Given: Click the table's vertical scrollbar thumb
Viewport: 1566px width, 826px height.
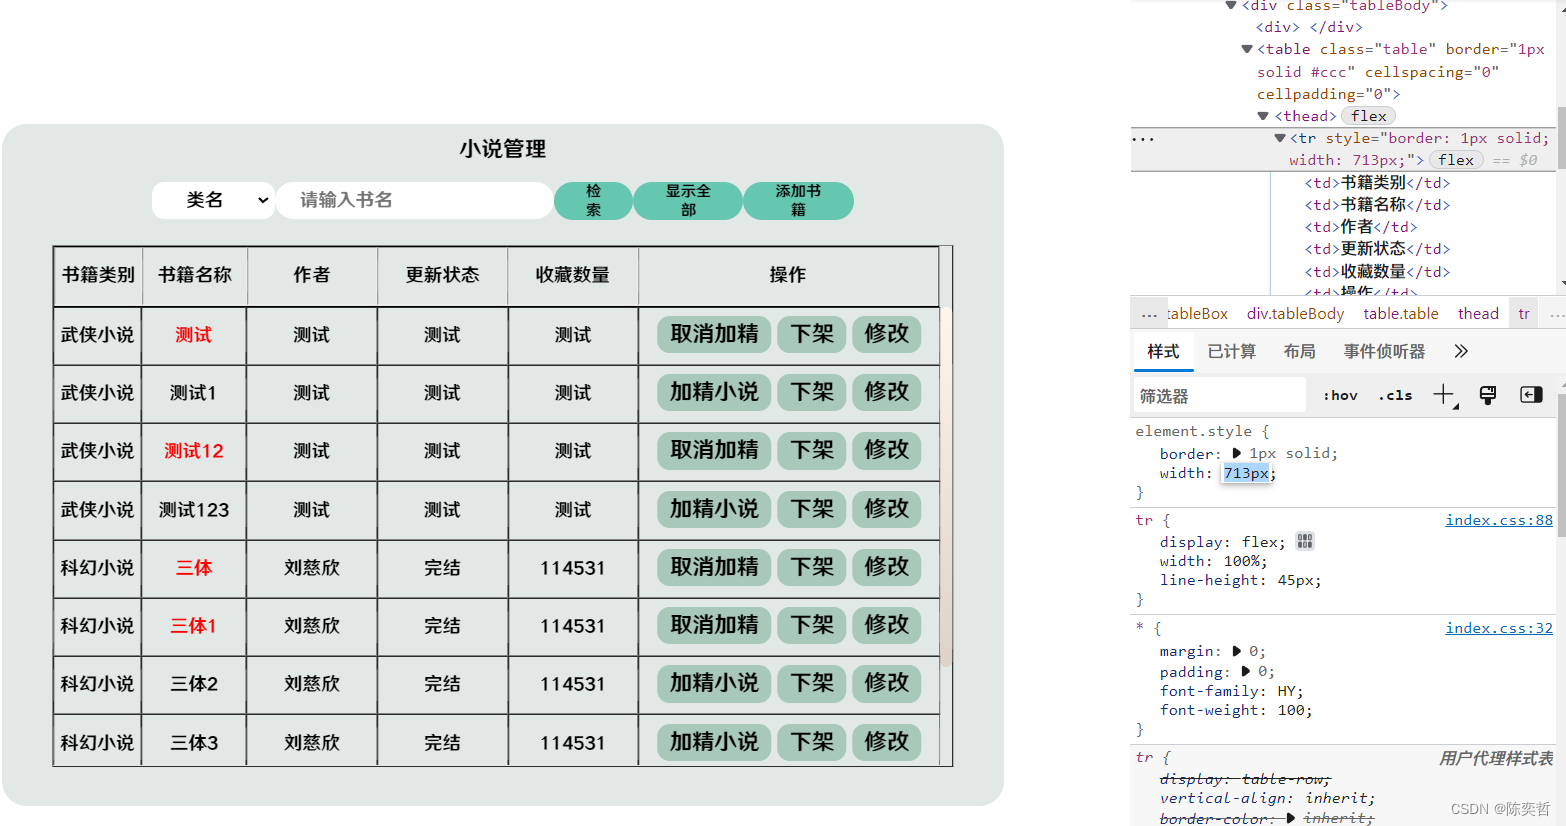Looking at the screenshot, I should point(946,487).
